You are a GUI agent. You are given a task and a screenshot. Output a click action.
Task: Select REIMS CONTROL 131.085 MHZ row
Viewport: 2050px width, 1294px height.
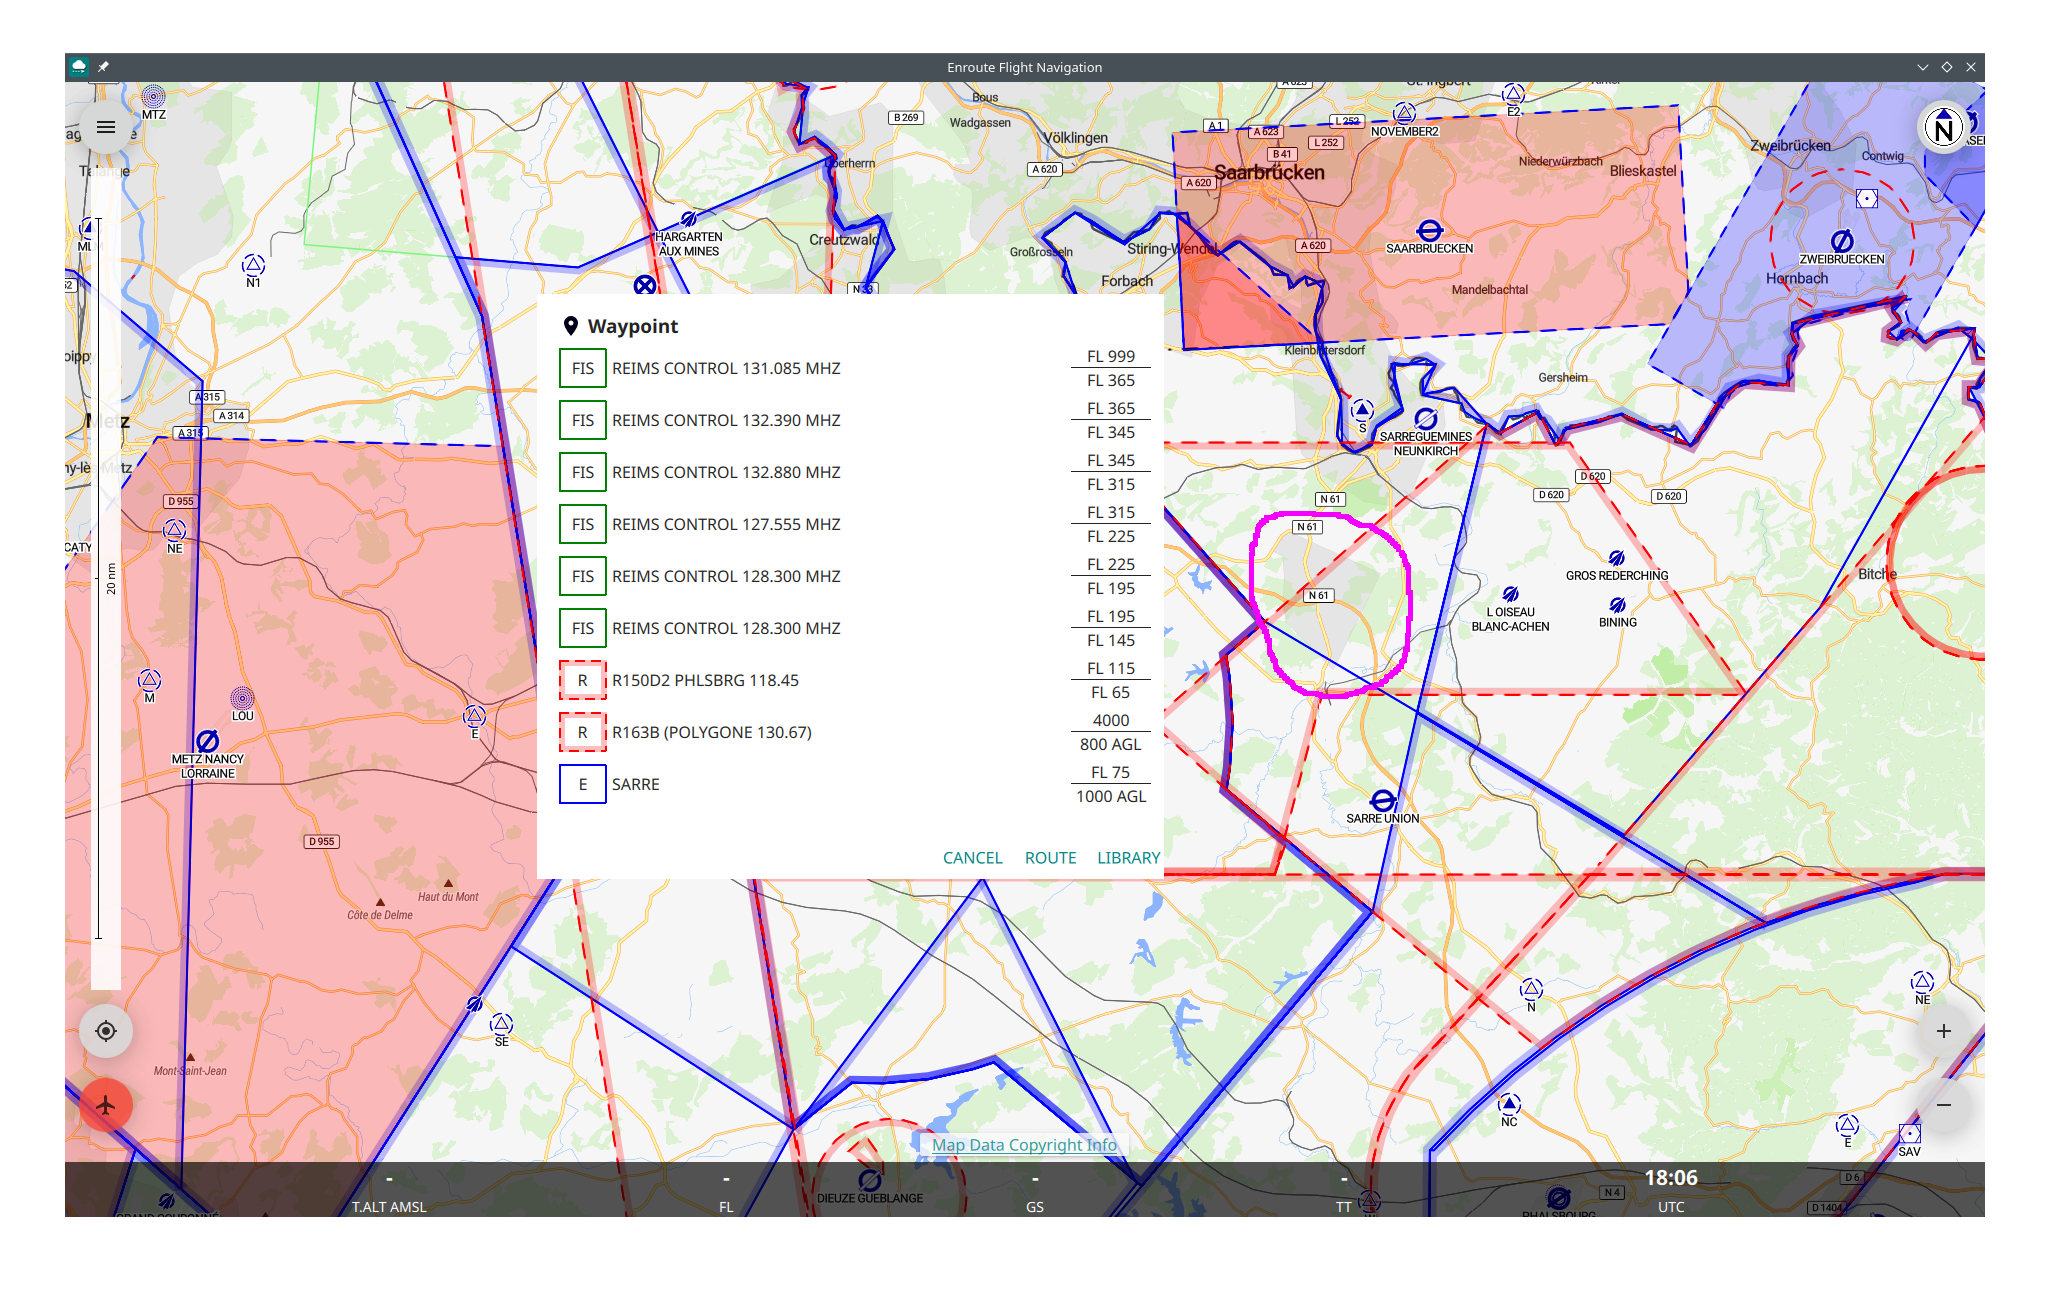(855, 368)
